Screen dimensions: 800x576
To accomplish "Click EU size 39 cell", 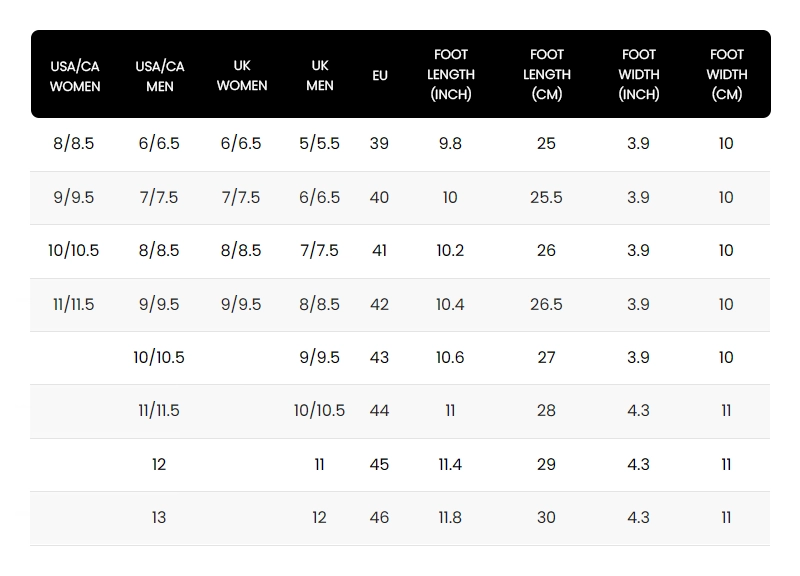I will (x=379, y=144).
